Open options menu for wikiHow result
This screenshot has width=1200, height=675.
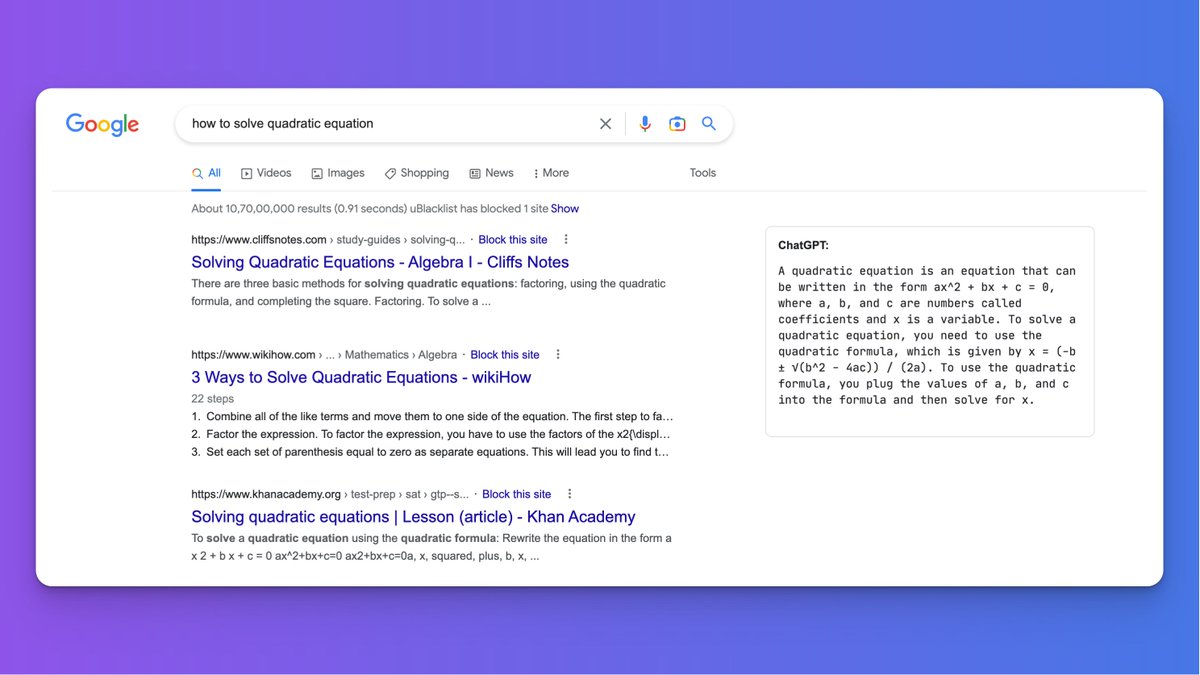tap(558, 355)
